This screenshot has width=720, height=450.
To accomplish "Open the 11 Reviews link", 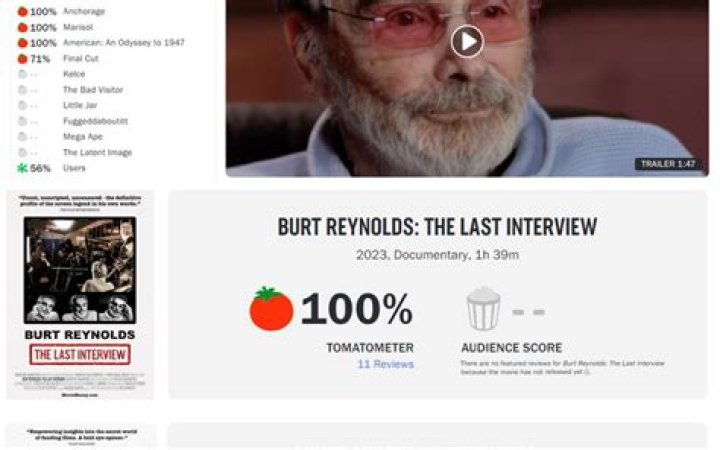I will tap(385, 364).
